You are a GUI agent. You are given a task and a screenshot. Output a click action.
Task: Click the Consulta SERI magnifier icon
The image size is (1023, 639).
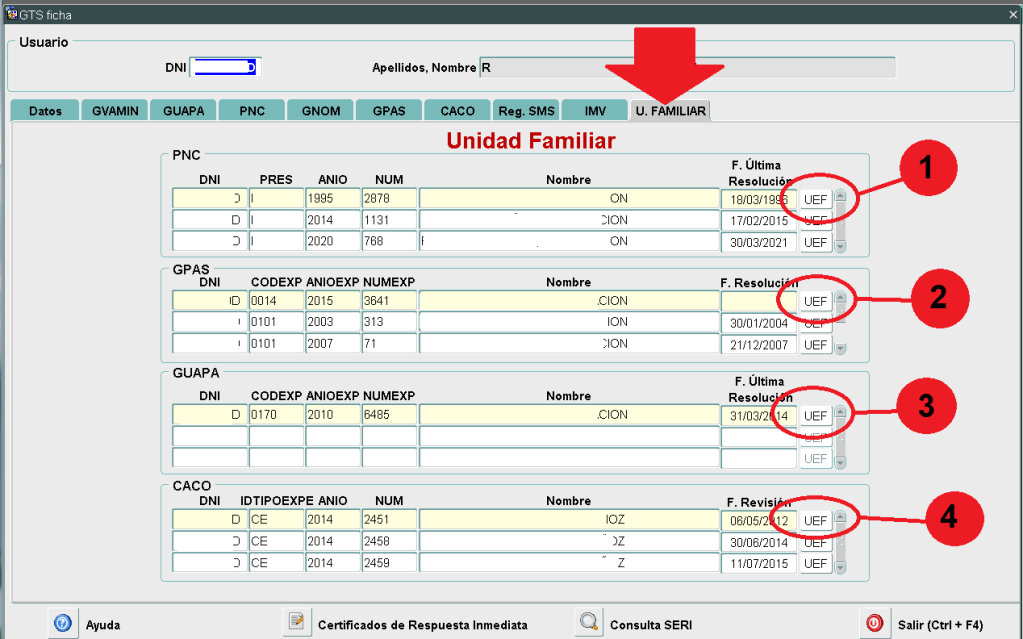click(x=588, y=623)
